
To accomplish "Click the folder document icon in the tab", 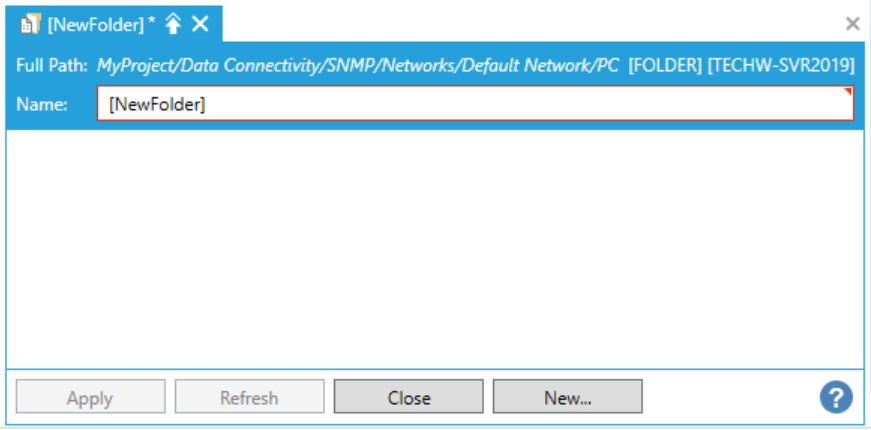I will pyautogui.click(x=30, y=25).
